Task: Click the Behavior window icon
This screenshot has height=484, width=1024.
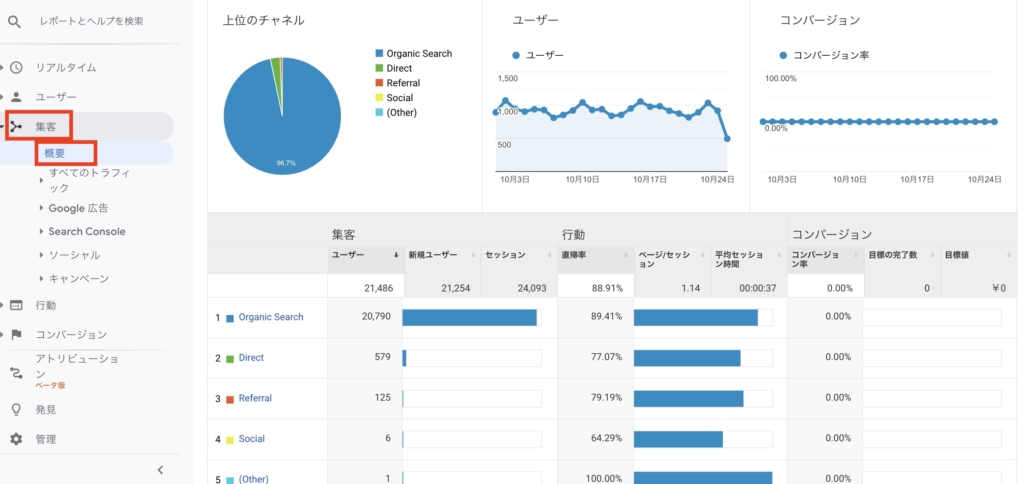Action: pos(16,305)
